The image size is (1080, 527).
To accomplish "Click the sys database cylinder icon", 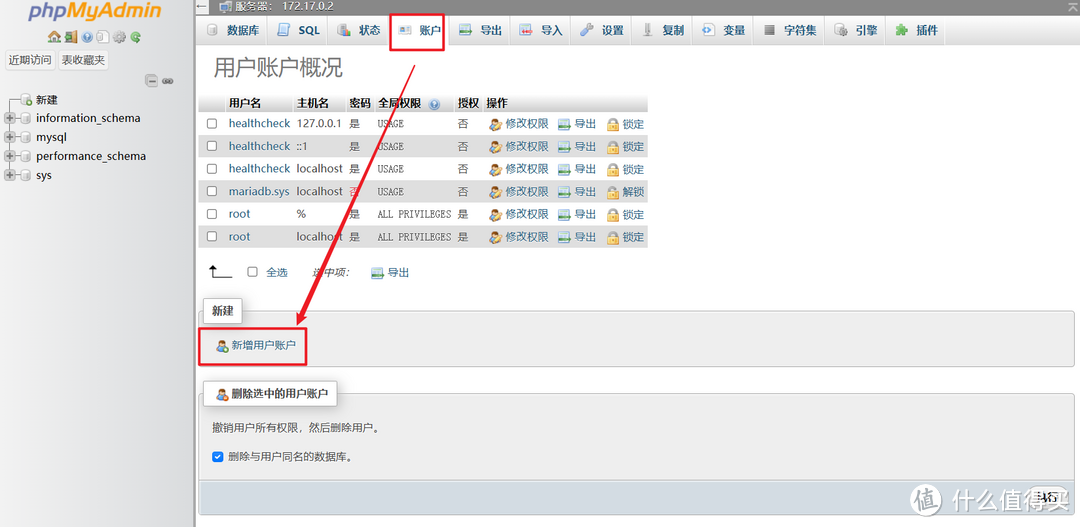I will [25, 175].
